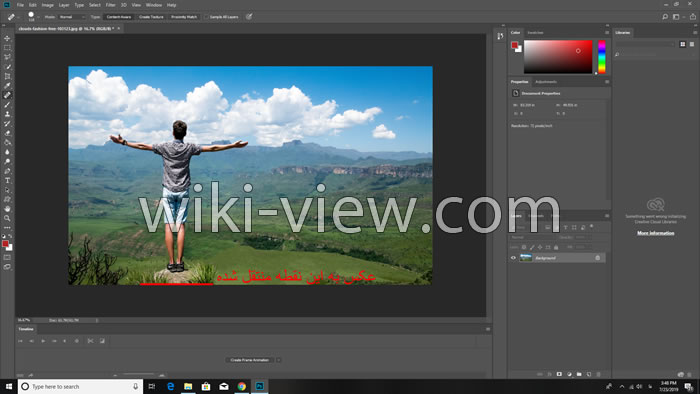This screenshot has width=700, height=394.
Task: Hide the Background layer eye icon
Action: [513, 258]
